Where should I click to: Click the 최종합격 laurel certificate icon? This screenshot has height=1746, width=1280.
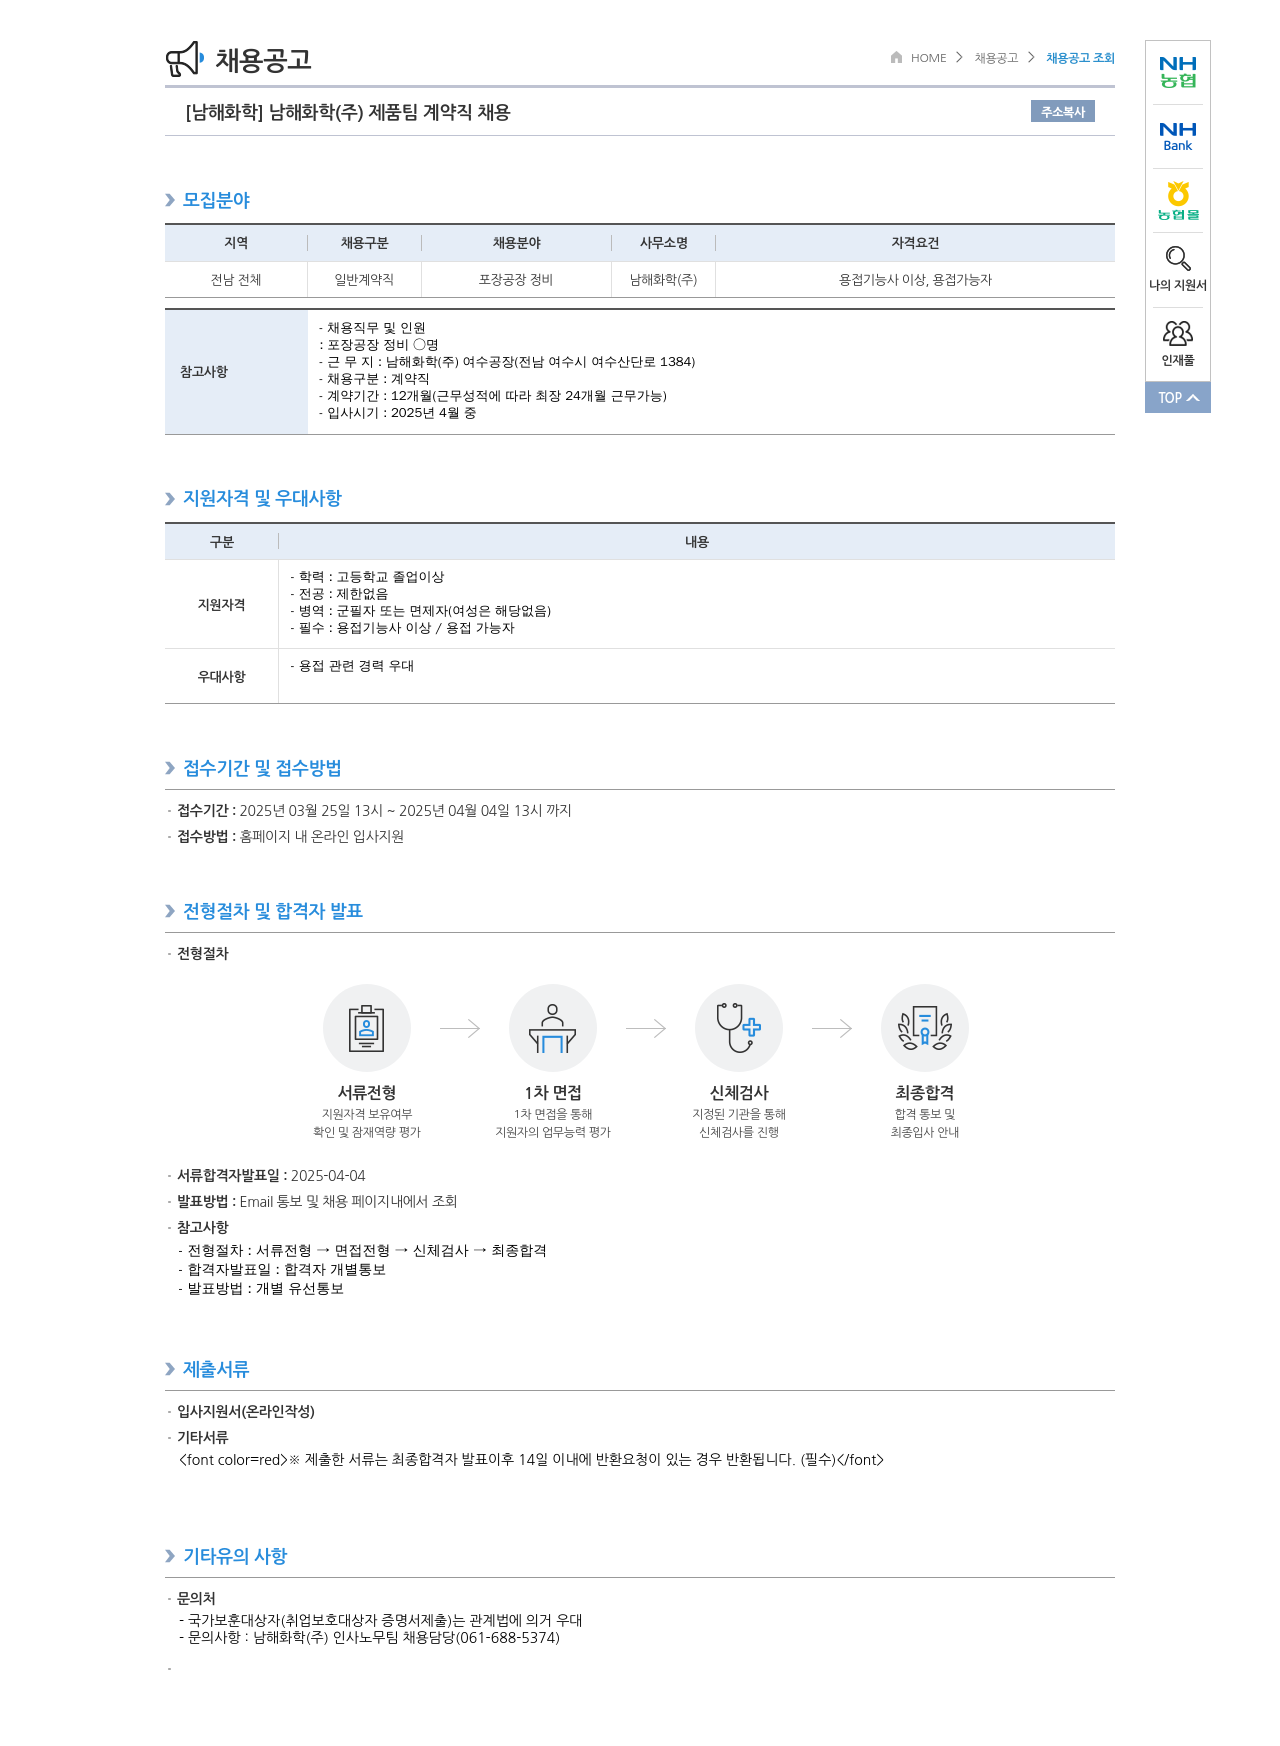(925, 1028)
